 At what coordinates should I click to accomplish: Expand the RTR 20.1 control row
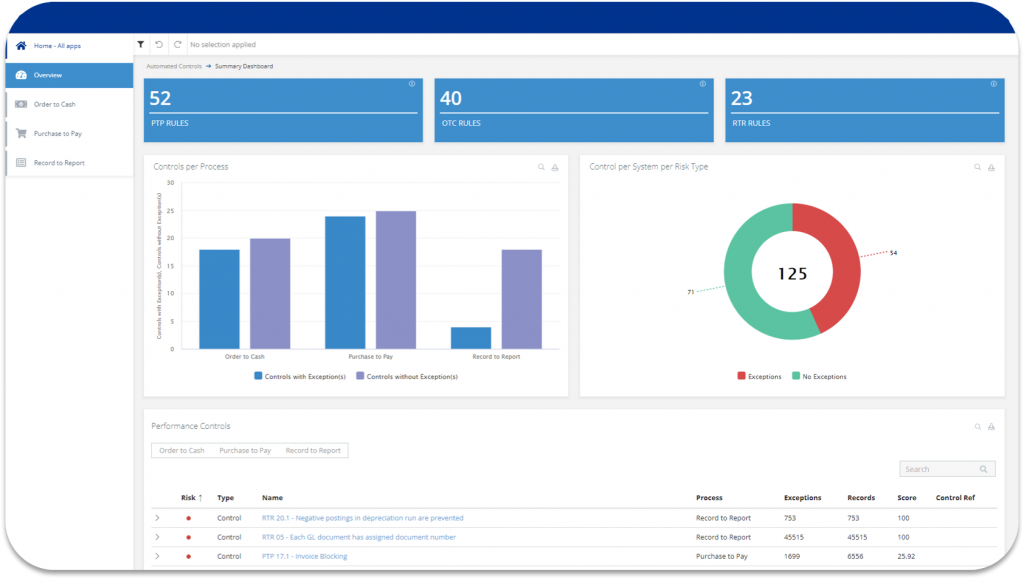tap(158, 518)
